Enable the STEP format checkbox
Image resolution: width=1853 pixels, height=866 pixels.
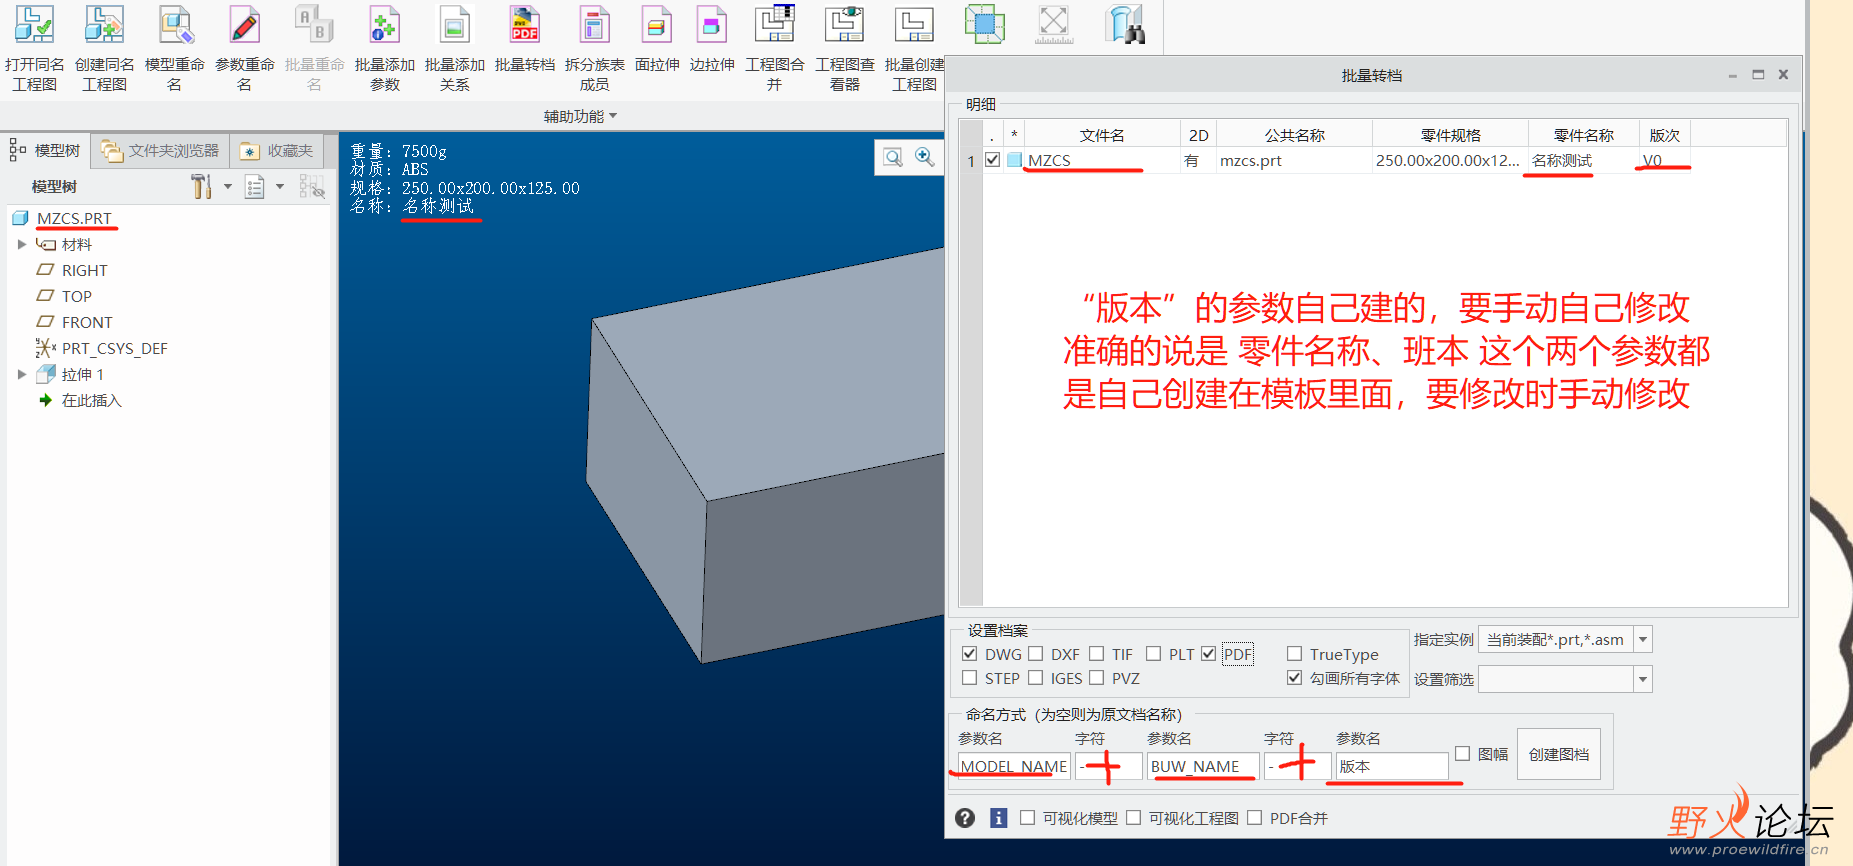pyautogui.click(x=970, y=678)
